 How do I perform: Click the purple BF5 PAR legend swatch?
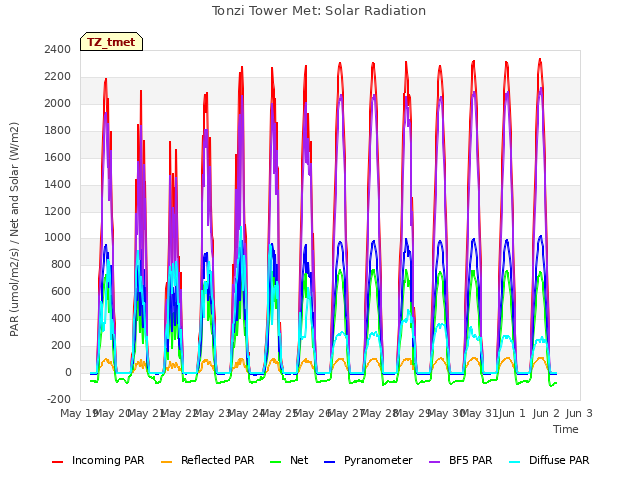pos(435,462)
